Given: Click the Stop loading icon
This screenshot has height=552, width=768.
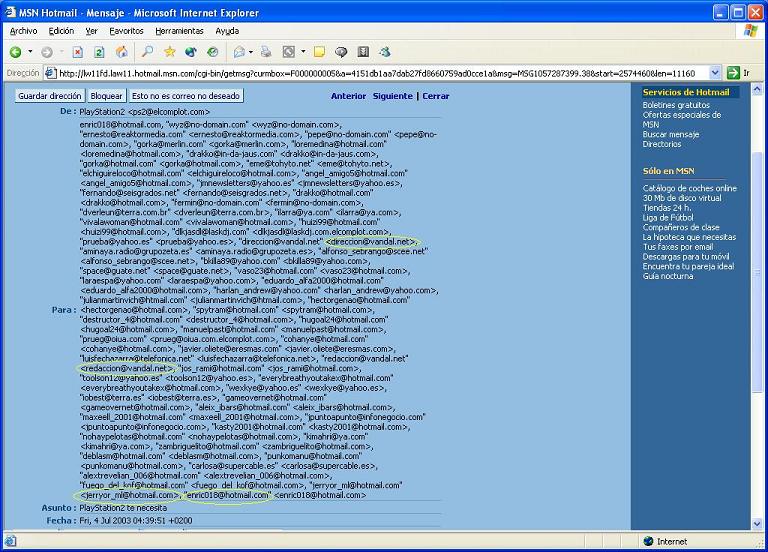Looking at the screenshot, I should [77, 52].
